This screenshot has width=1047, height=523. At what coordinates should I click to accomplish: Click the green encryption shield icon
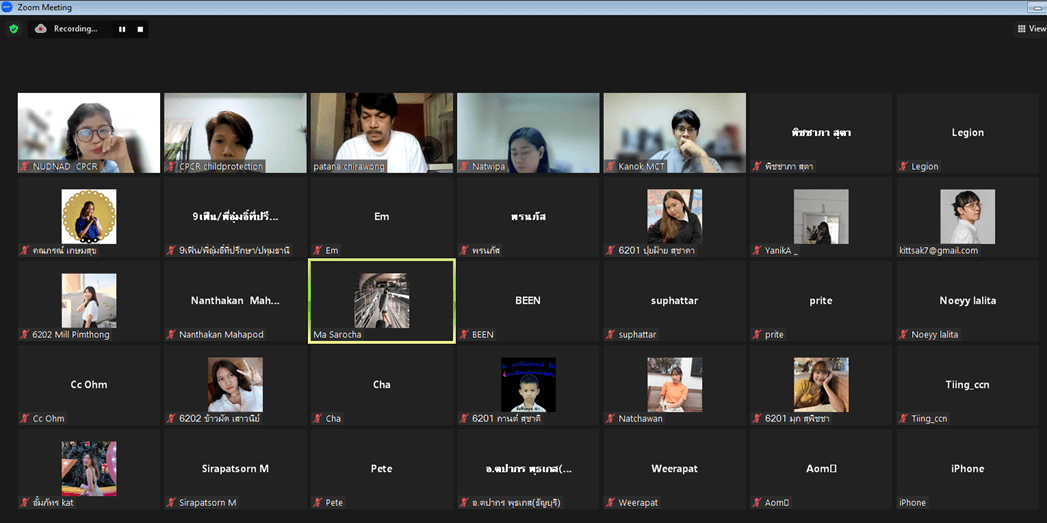13,29
